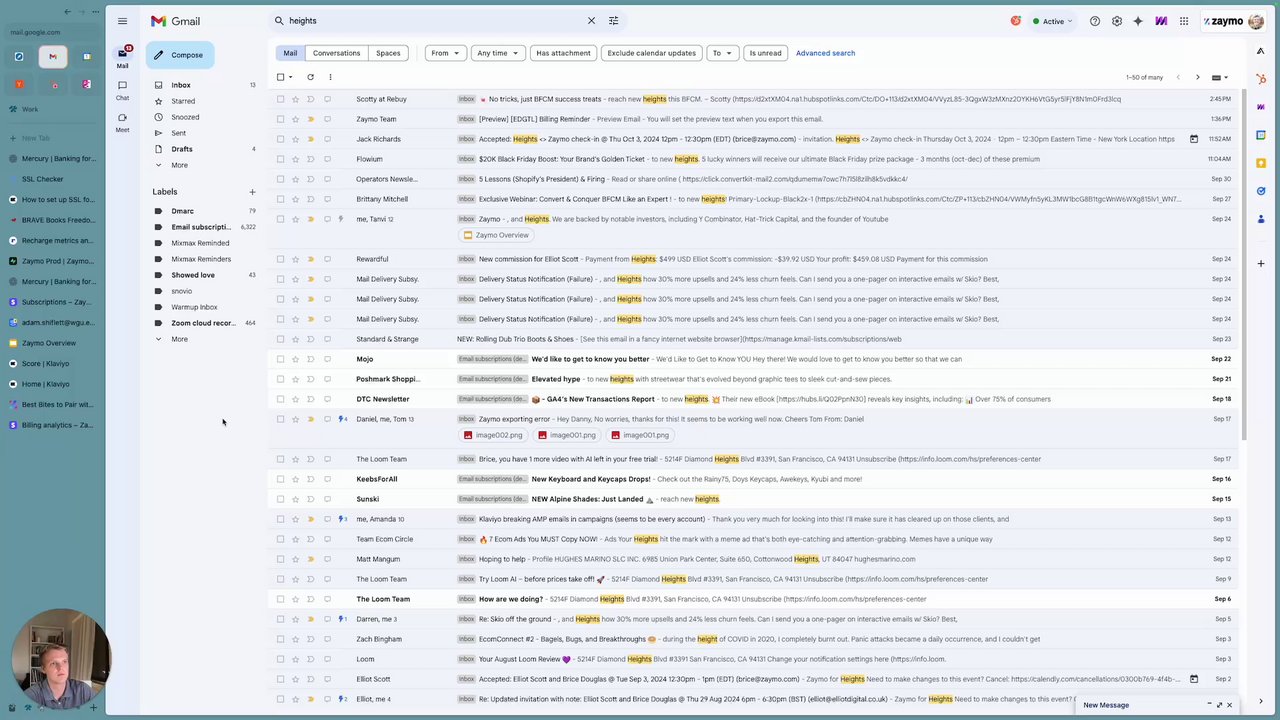Viewport: 1280px width, 720px height.
Task: Select the Brittany Mitchell email checkbox
Action: point(280,199)
